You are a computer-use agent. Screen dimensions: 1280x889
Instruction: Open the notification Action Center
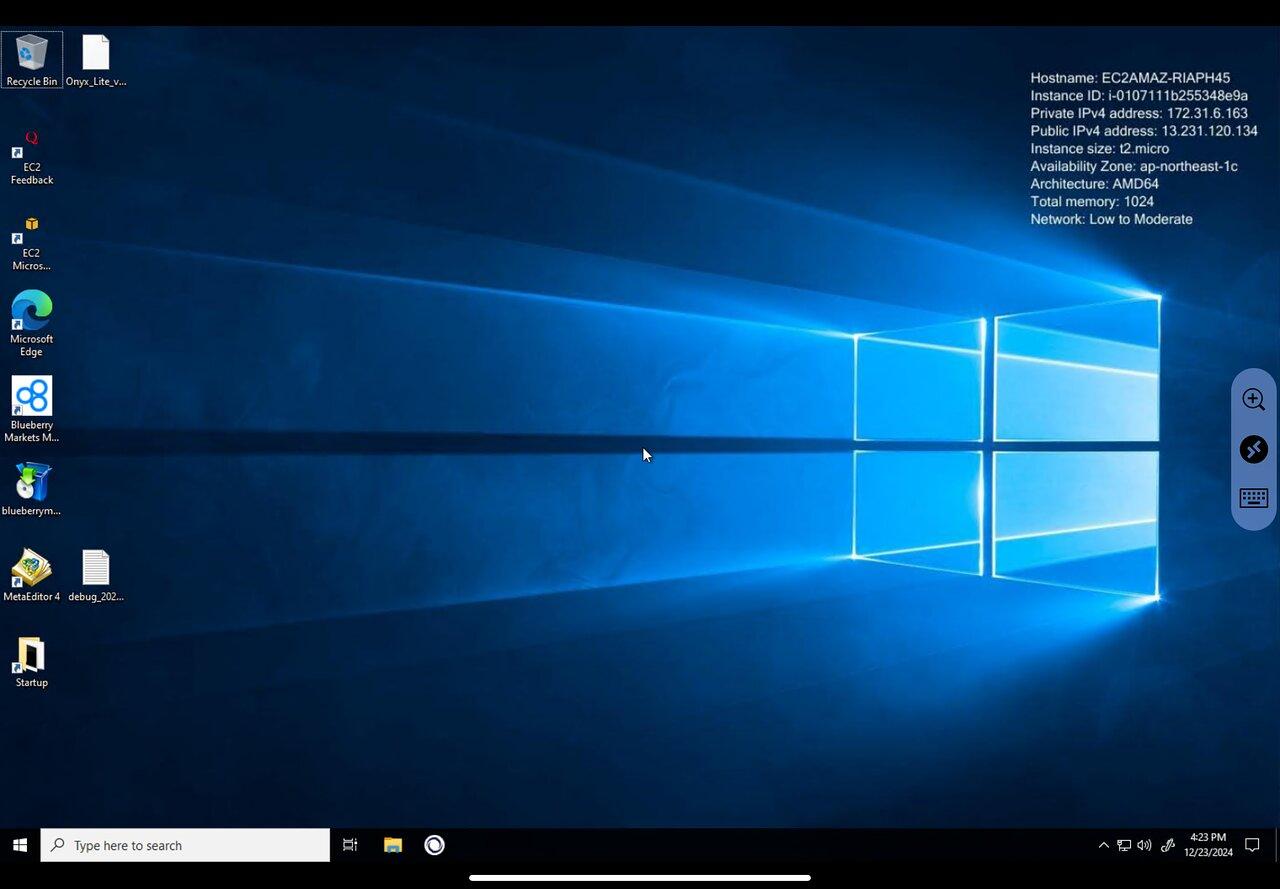pyautogui.click(x=1252, y=845)
